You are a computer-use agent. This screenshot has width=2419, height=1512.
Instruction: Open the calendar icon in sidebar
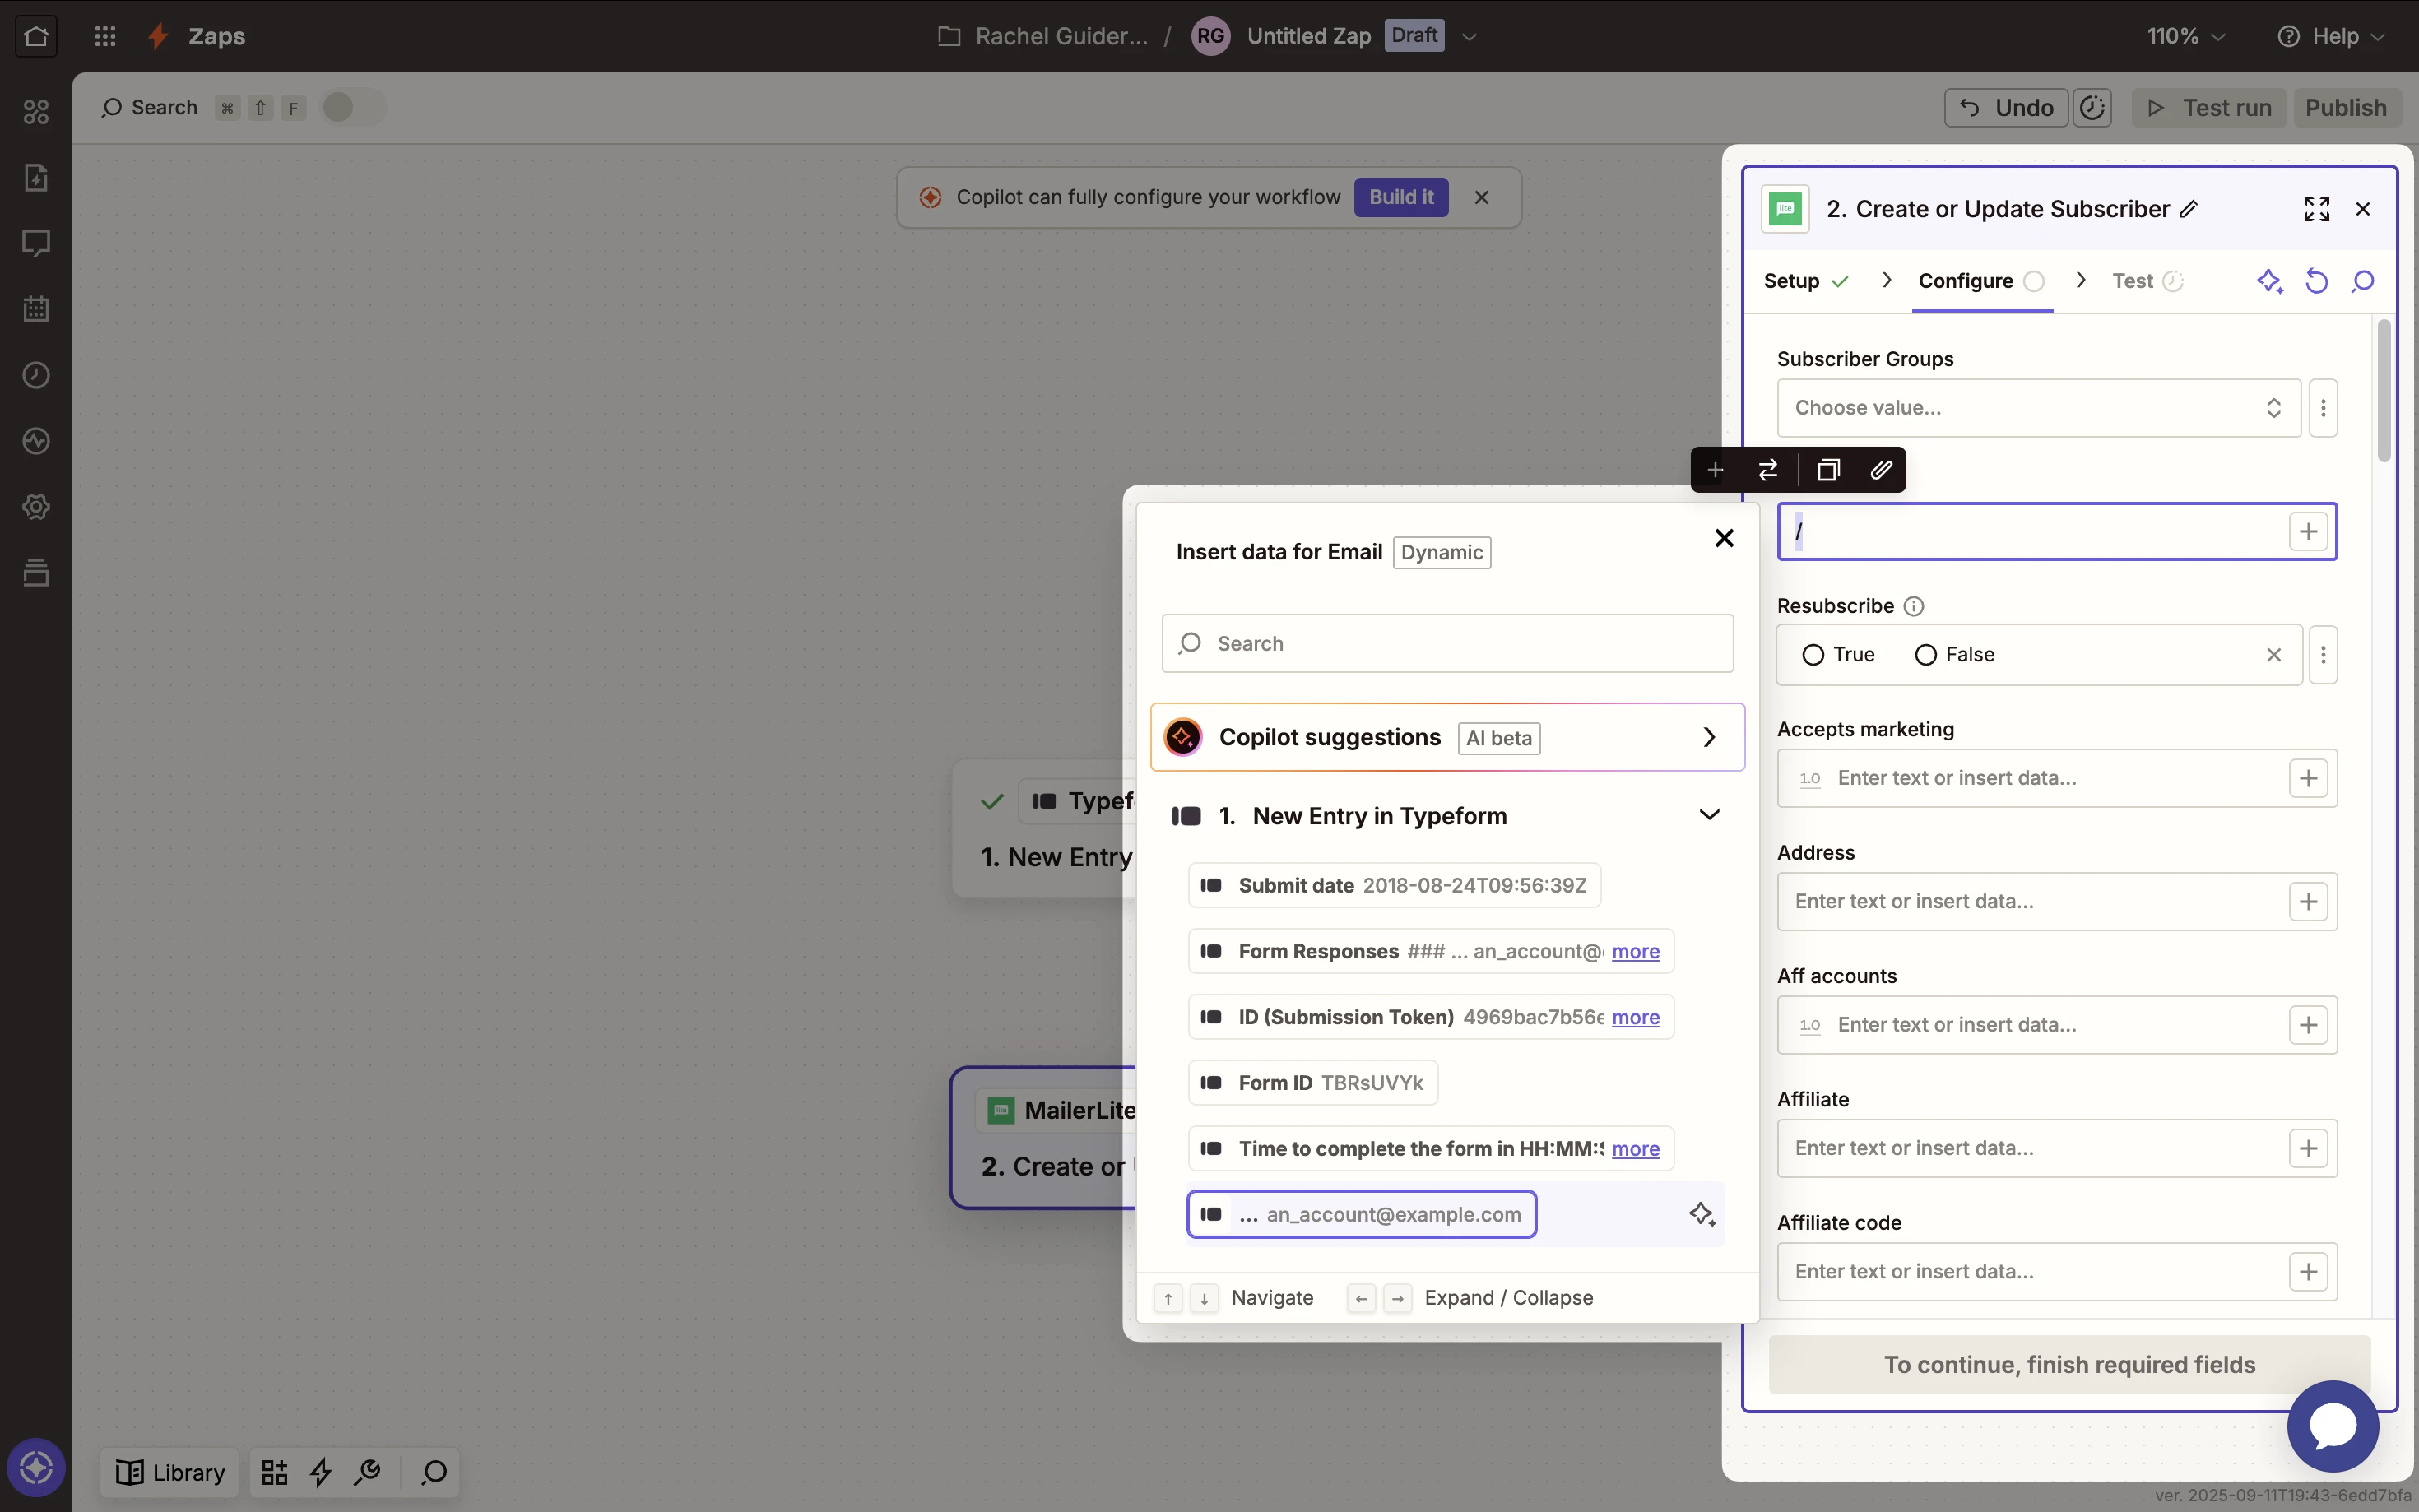click(36, 309)
